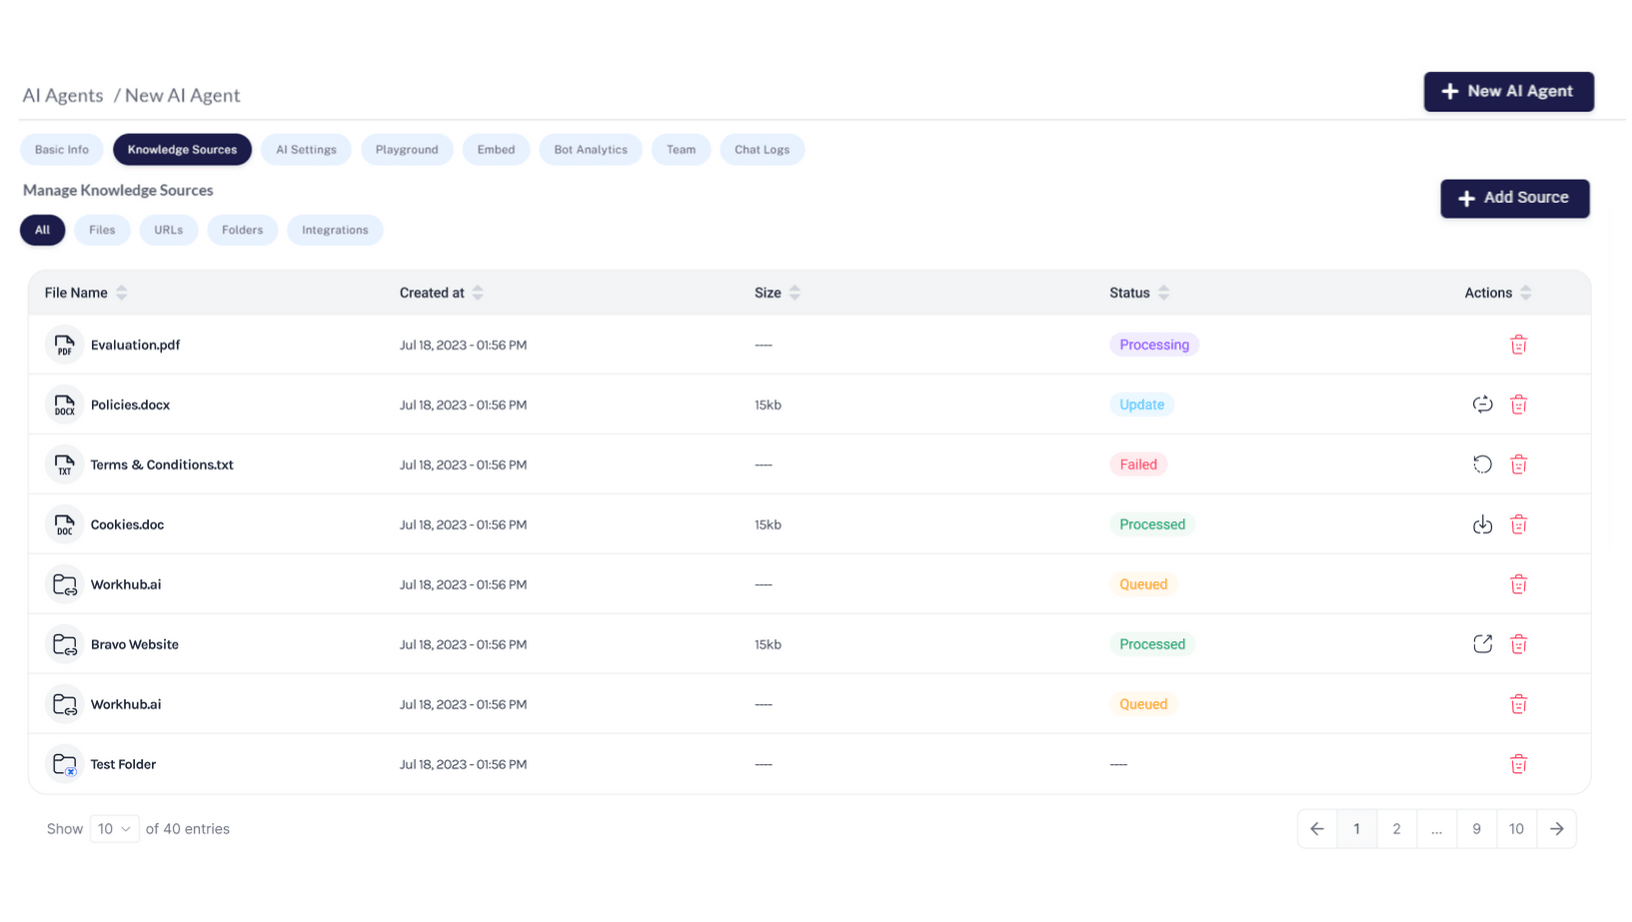1632x922 pixels.
Task: Delete the failed Terms & Conditions.txt file
Action: click(x=1518, y=464)
